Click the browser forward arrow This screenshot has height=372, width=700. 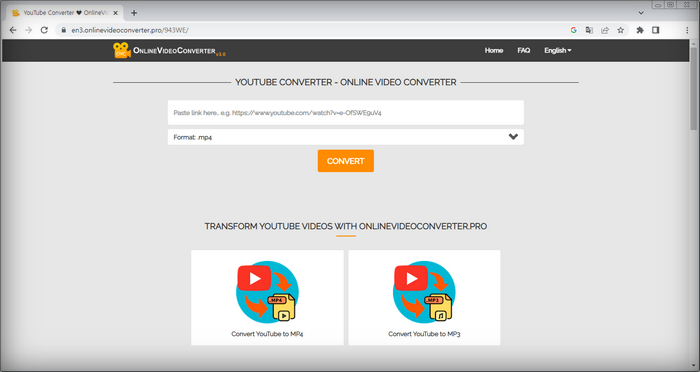(x=29, y=30)
